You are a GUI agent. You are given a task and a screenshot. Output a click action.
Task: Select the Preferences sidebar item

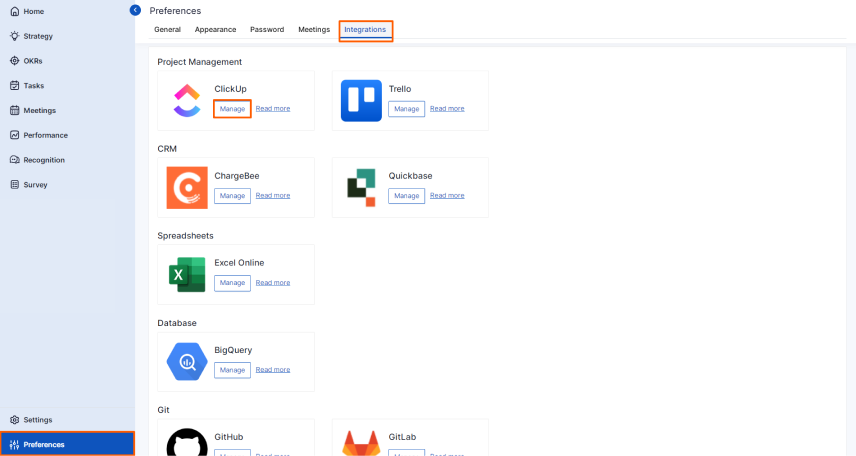click(x=67, y=444)
